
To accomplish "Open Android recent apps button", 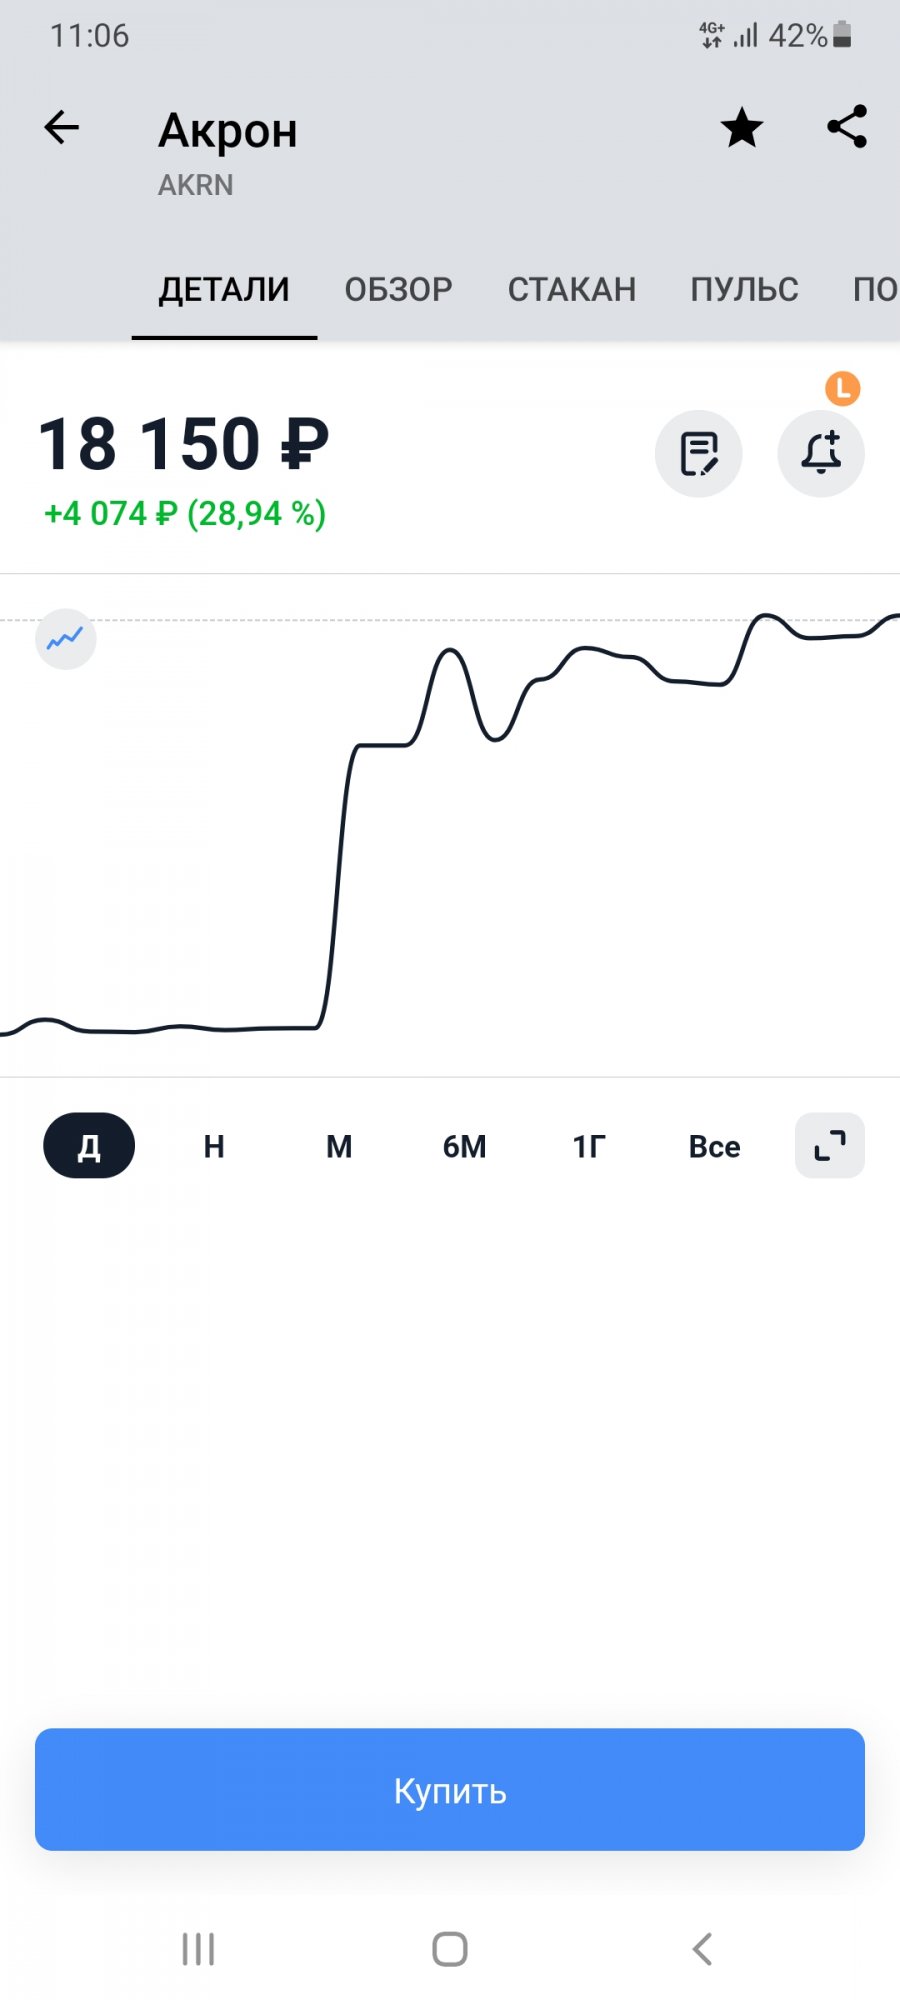I will click(198, 1948).
